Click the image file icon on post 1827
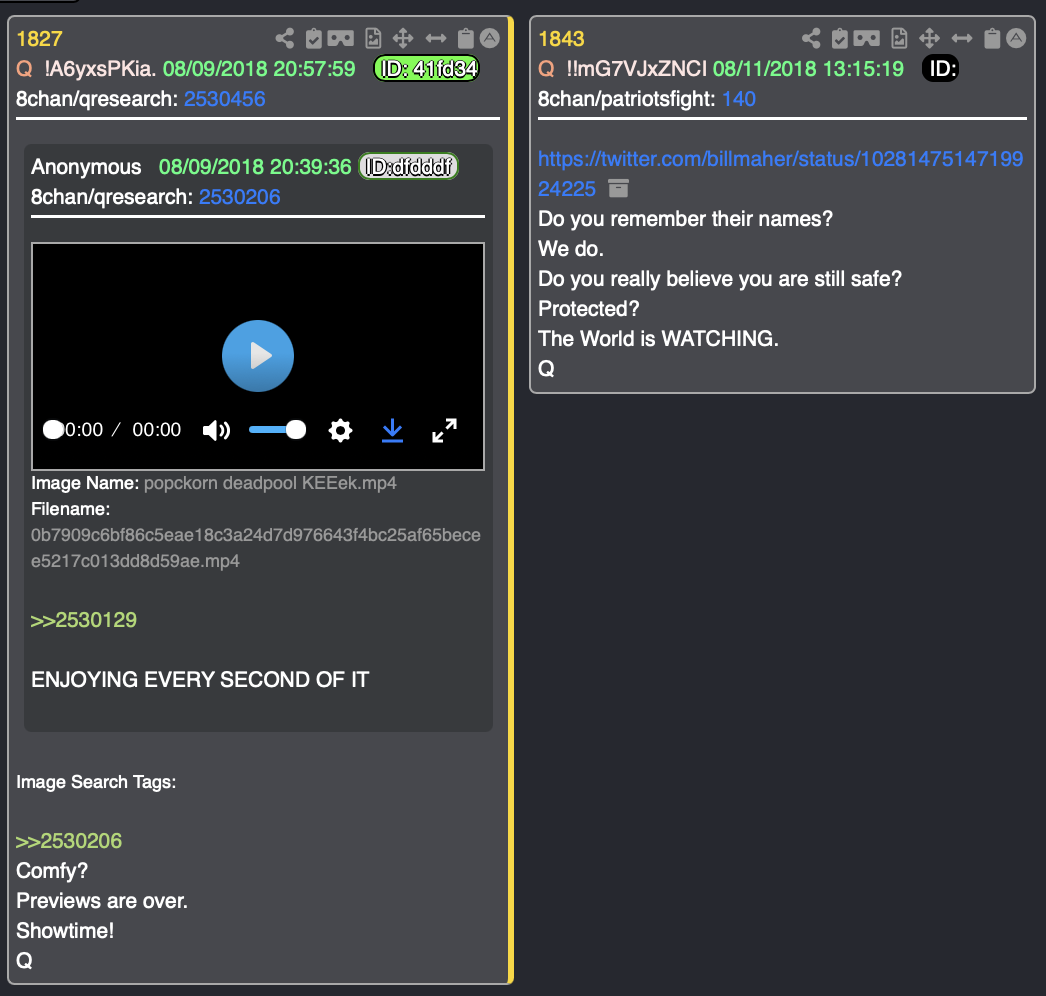 click(374, 39)
